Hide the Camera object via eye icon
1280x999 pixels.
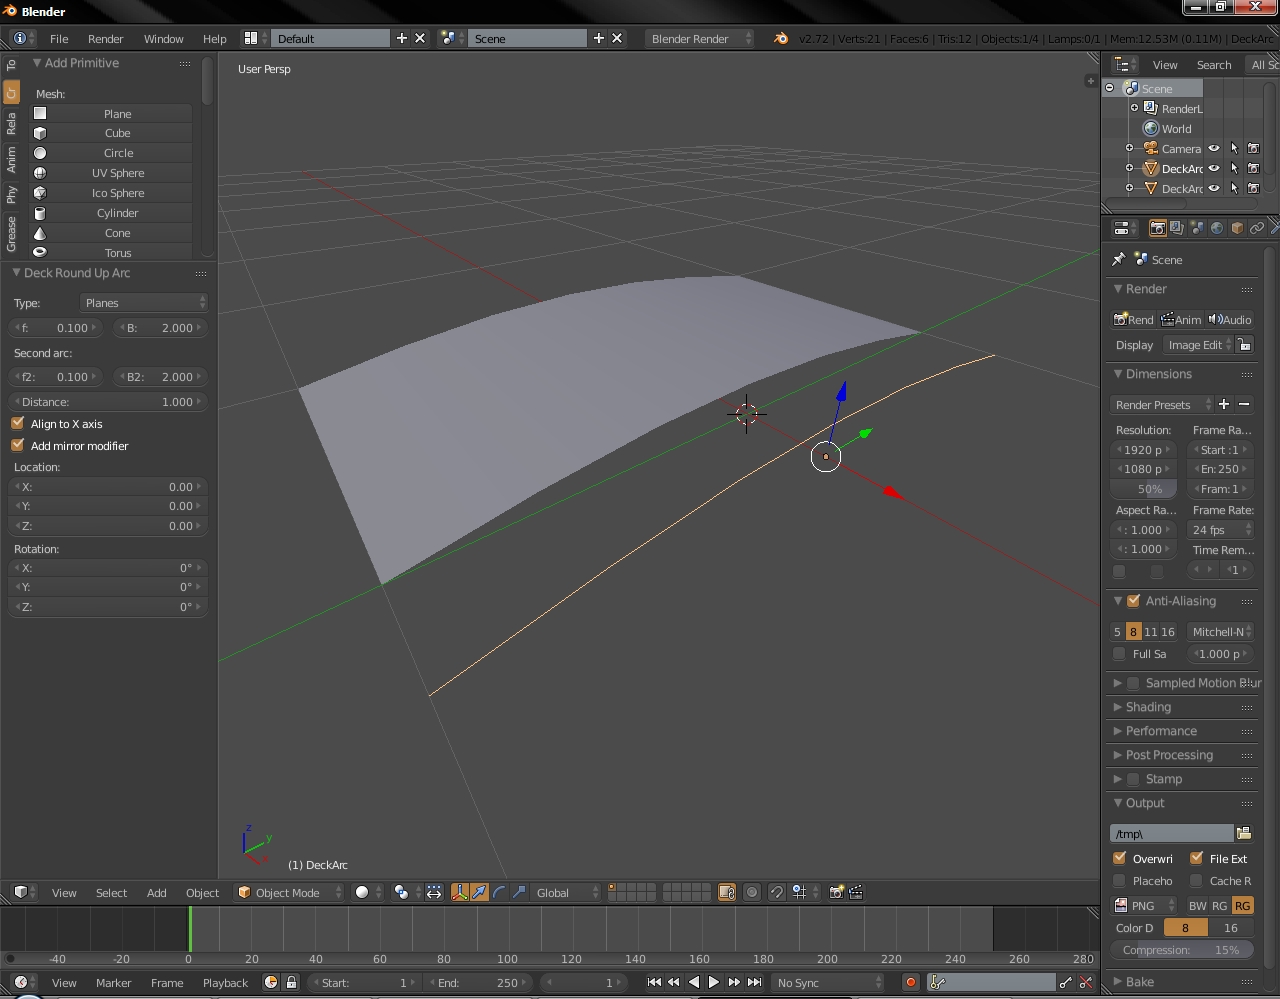(x=1214, y=148)
